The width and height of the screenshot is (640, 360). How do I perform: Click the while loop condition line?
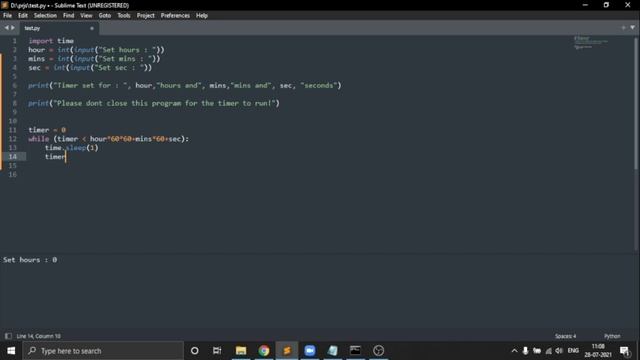coord(109,139)
